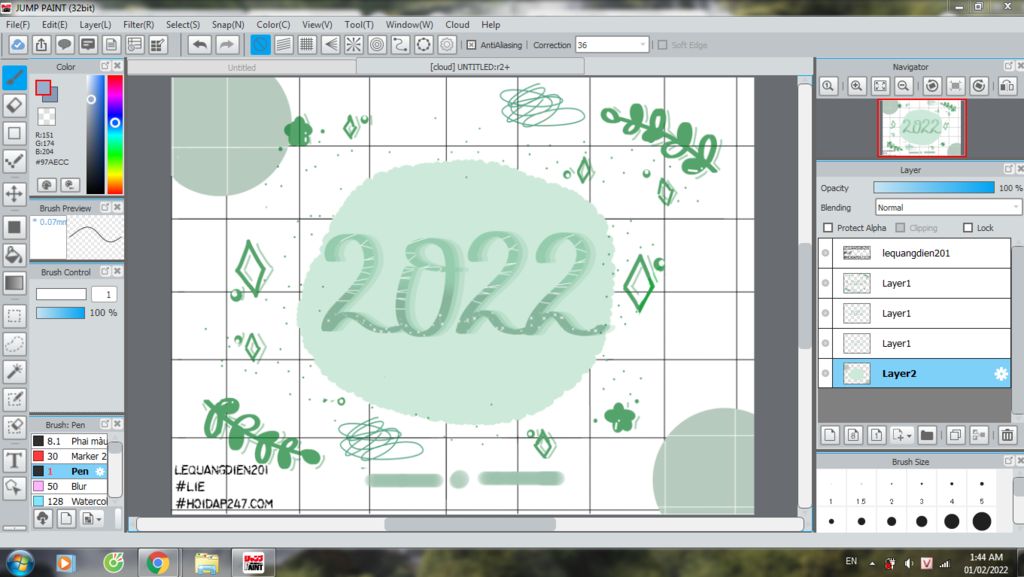Click the Undo arrow in toolbar
Image resolution: width=1024 pixels, height=577 pixels.
coord(200,45)
